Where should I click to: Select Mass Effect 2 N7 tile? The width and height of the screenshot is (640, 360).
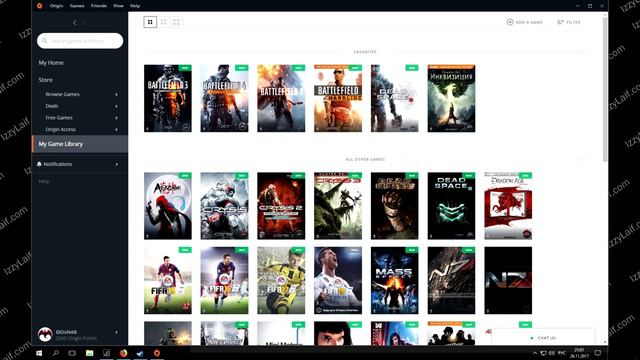tap(451, 280)
